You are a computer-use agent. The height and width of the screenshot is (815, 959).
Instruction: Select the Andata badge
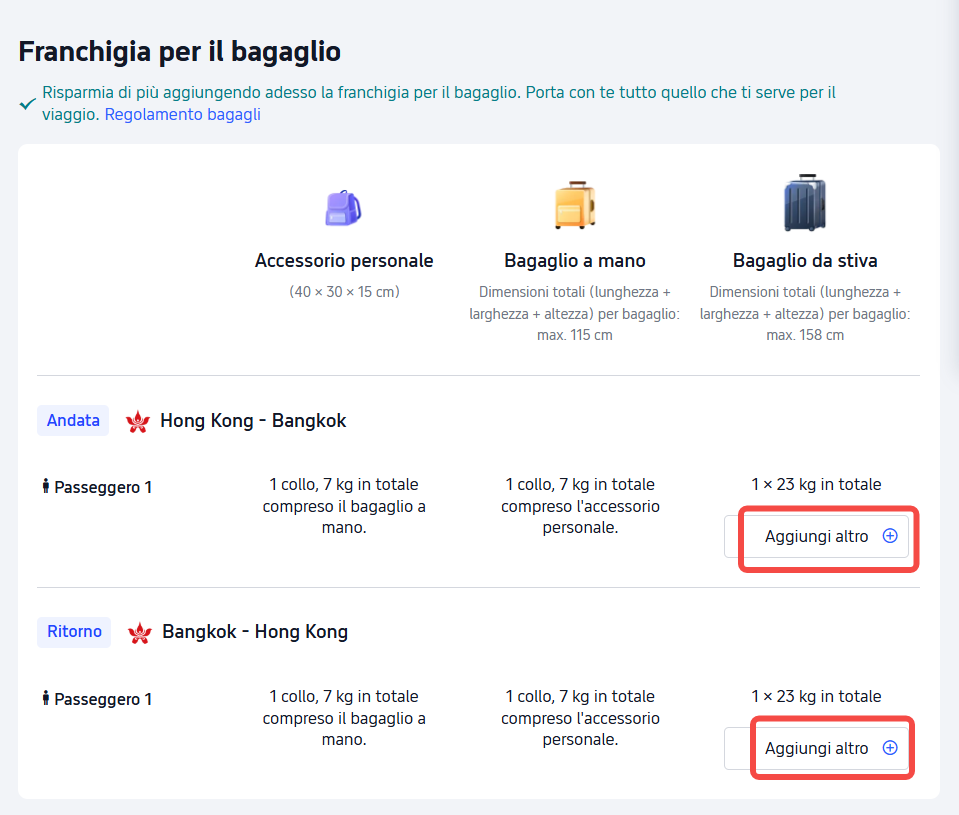72,420
